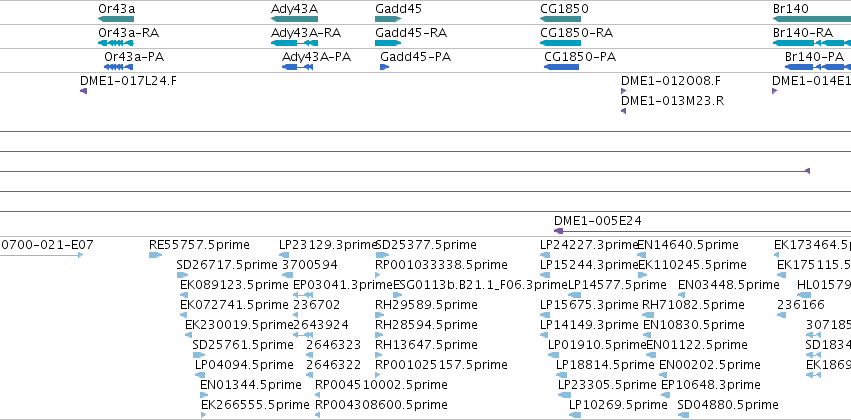Click the Gadd45-PA coding feature
Viewport: 851px width, 420px height.
pyautogui.click(x=385, y=67)
